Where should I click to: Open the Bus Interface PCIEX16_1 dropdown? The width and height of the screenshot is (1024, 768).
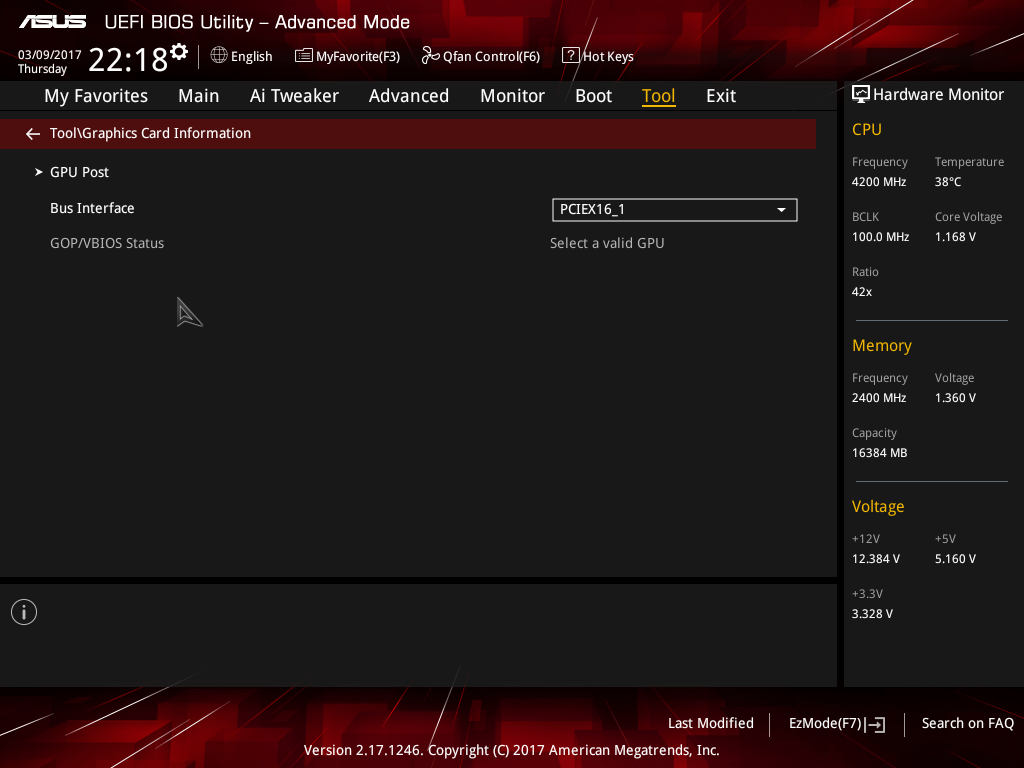[x=675, y=210]
